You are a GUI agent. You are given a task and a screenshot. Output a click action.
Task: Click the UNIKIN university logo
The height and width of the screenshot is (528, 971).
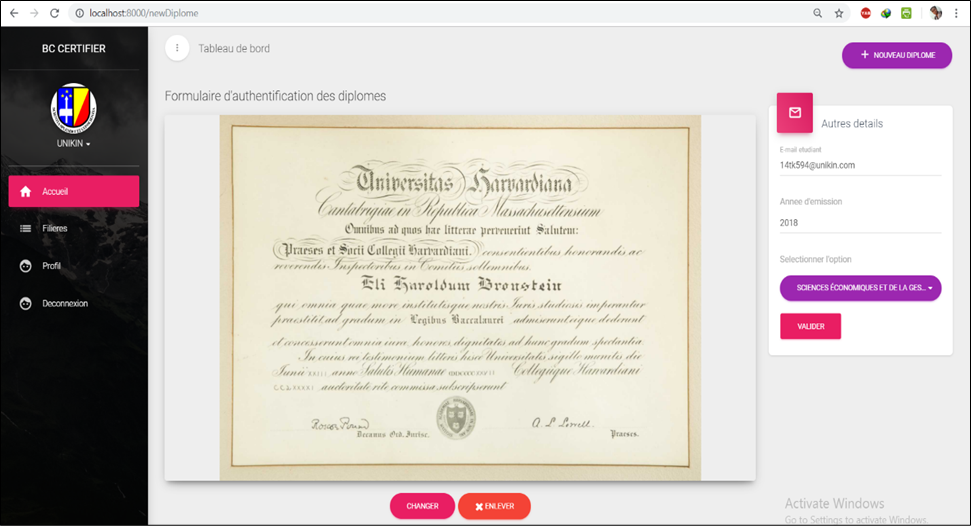pos(73,107)
